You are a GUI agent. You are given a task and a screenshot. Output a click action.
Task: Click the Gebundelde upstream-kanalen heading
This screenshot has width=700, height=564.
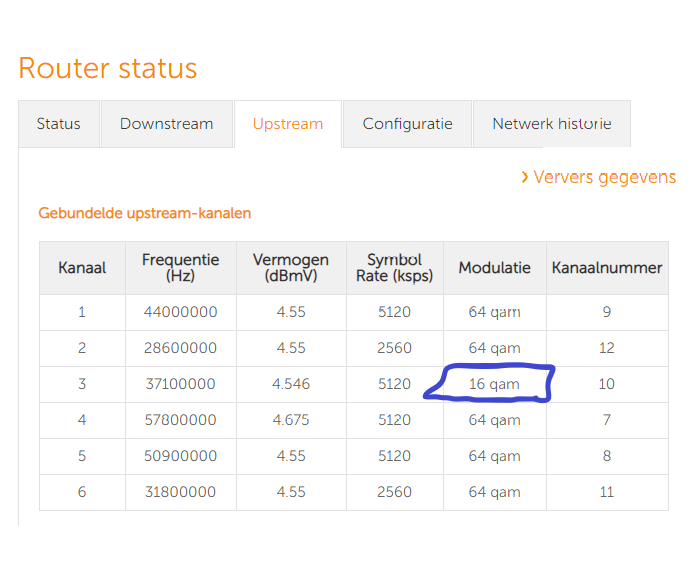point(145,213)
